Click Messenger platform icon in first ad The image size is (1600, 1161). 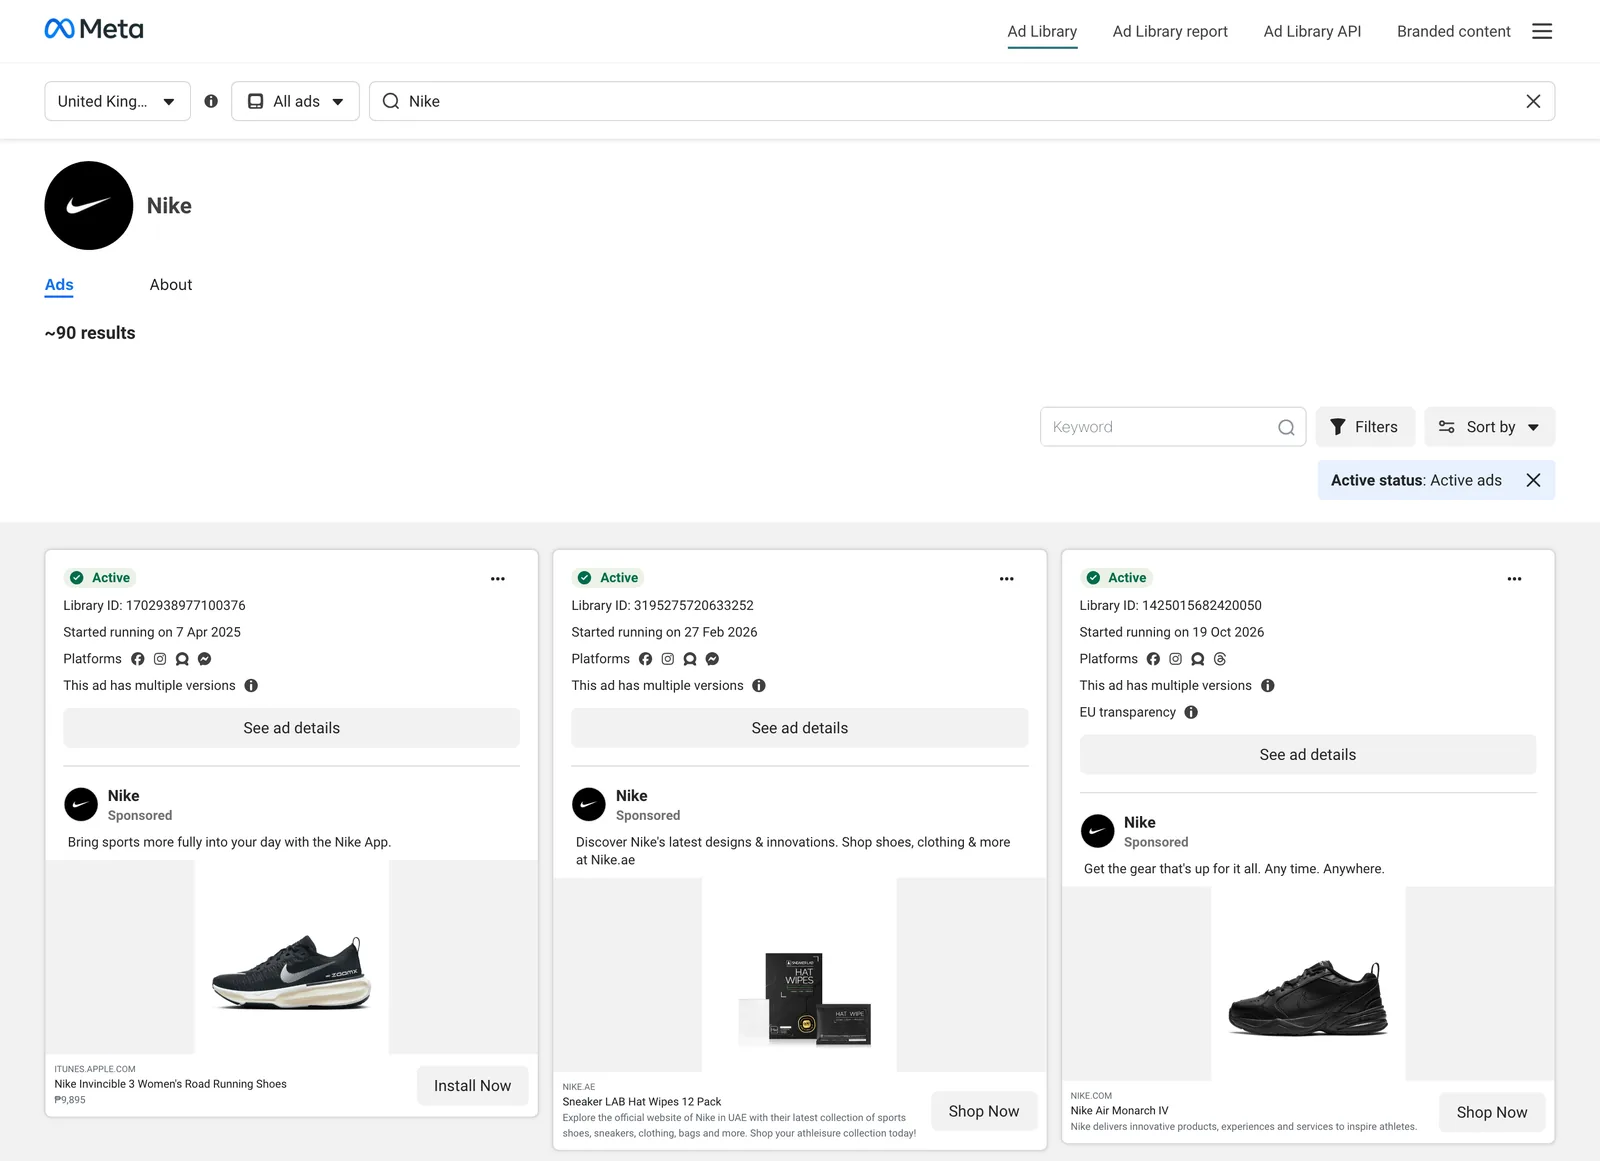tap(204, 659)
